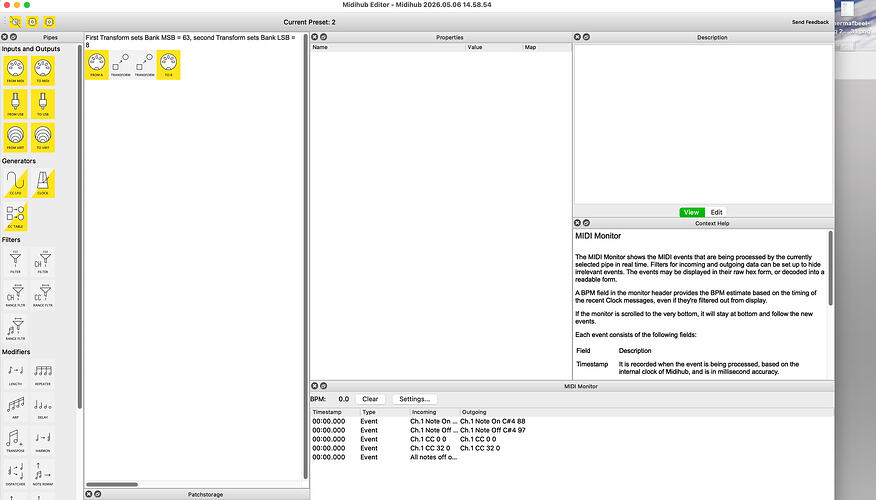Select the REPEATER modifier pipe
The height and width of the screenshot is (500, 876).
(x=43, y=374)
